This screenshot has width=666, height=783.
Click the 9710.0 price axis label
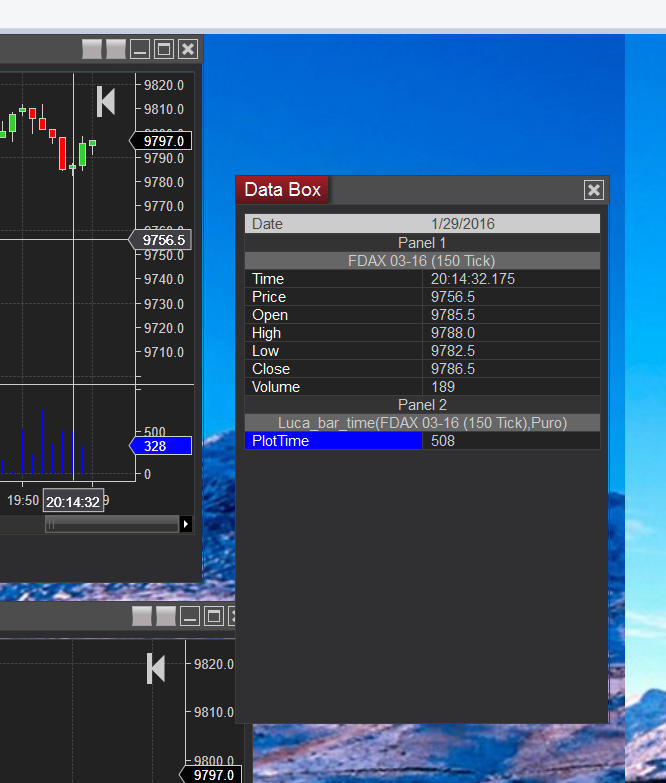click(164, 352)
